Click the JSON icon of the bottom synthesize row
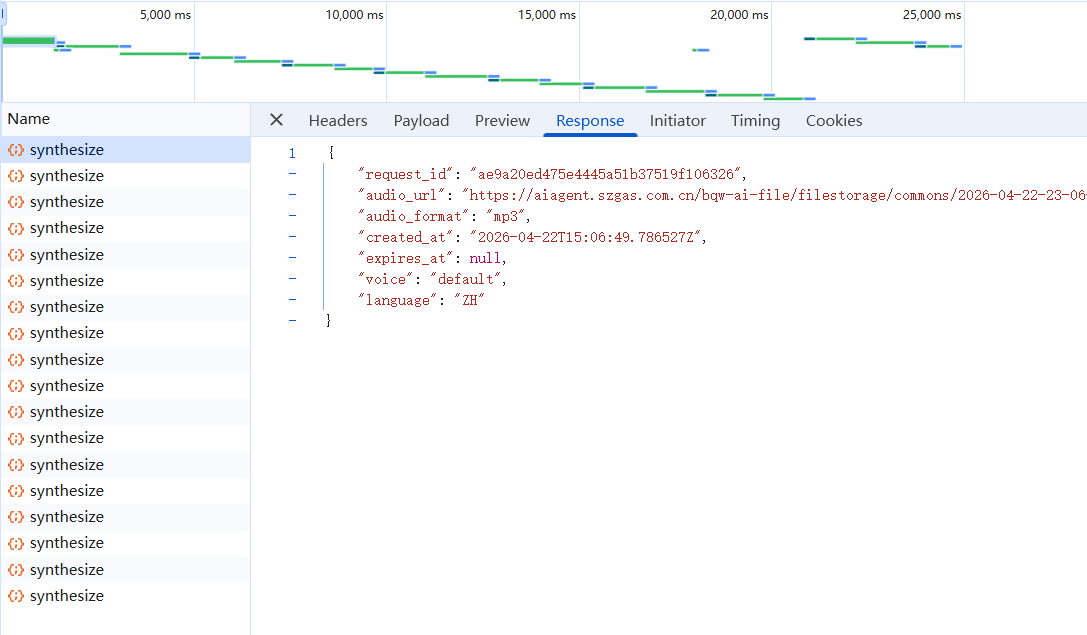This screenshot has height=635, width=1087. [x=16, y=595]
